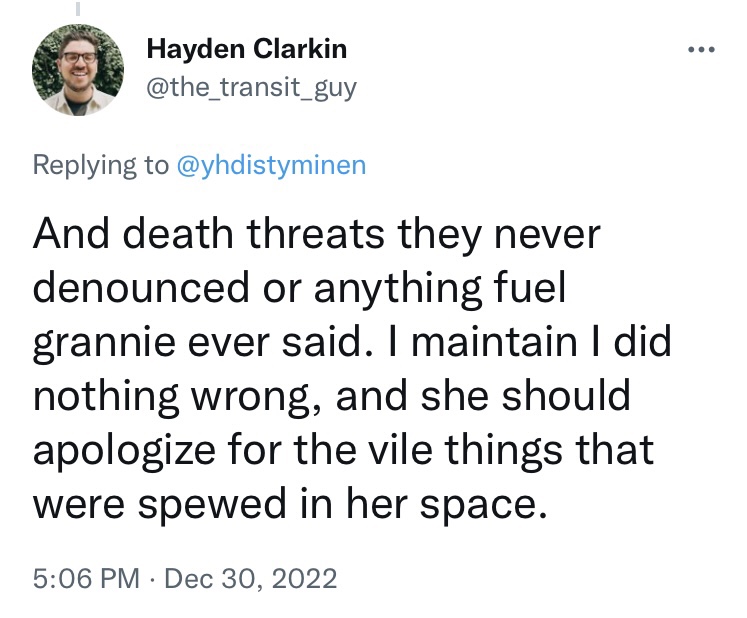Click the @the_transit_guy handle
Image resolution: width=747 pixels, height=618 pixels.
[x=251, y=88]
